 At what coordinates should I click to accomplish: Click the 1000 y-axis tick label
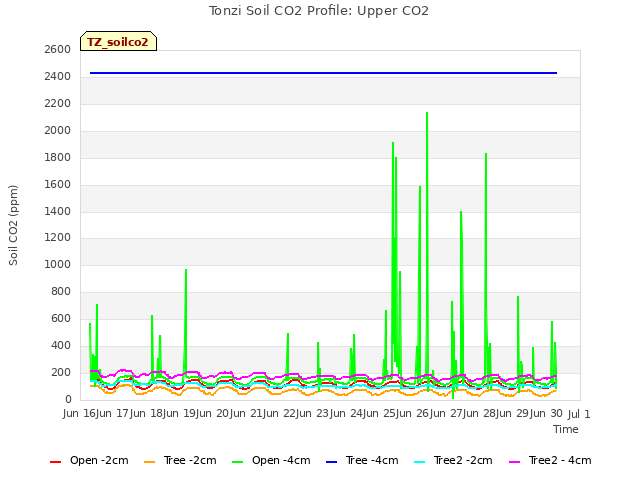tap(58, 264)
